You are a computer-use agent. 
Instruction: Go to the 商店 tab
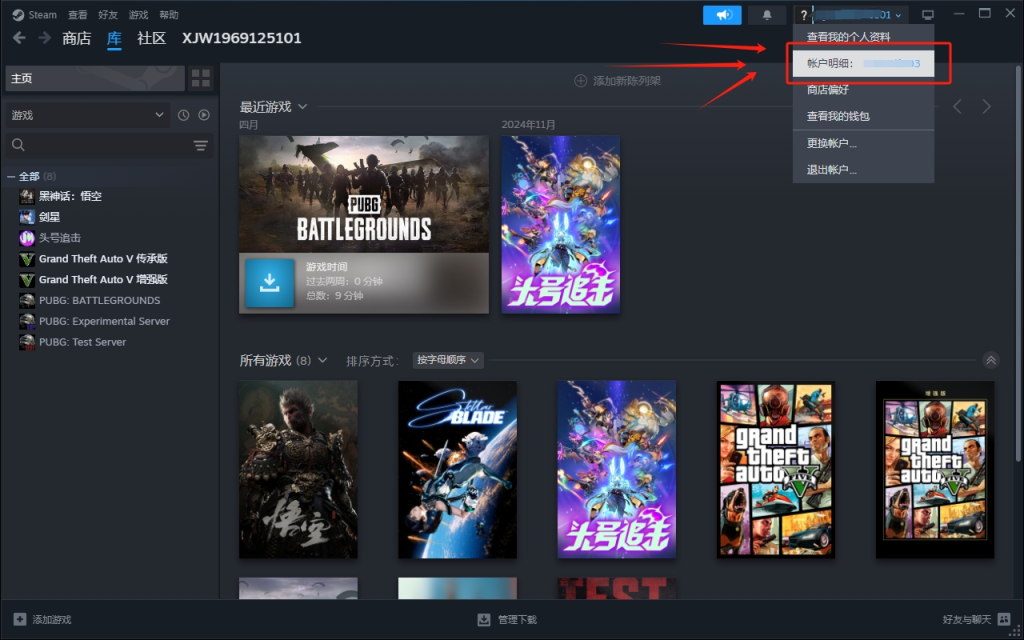click(76, 39)
